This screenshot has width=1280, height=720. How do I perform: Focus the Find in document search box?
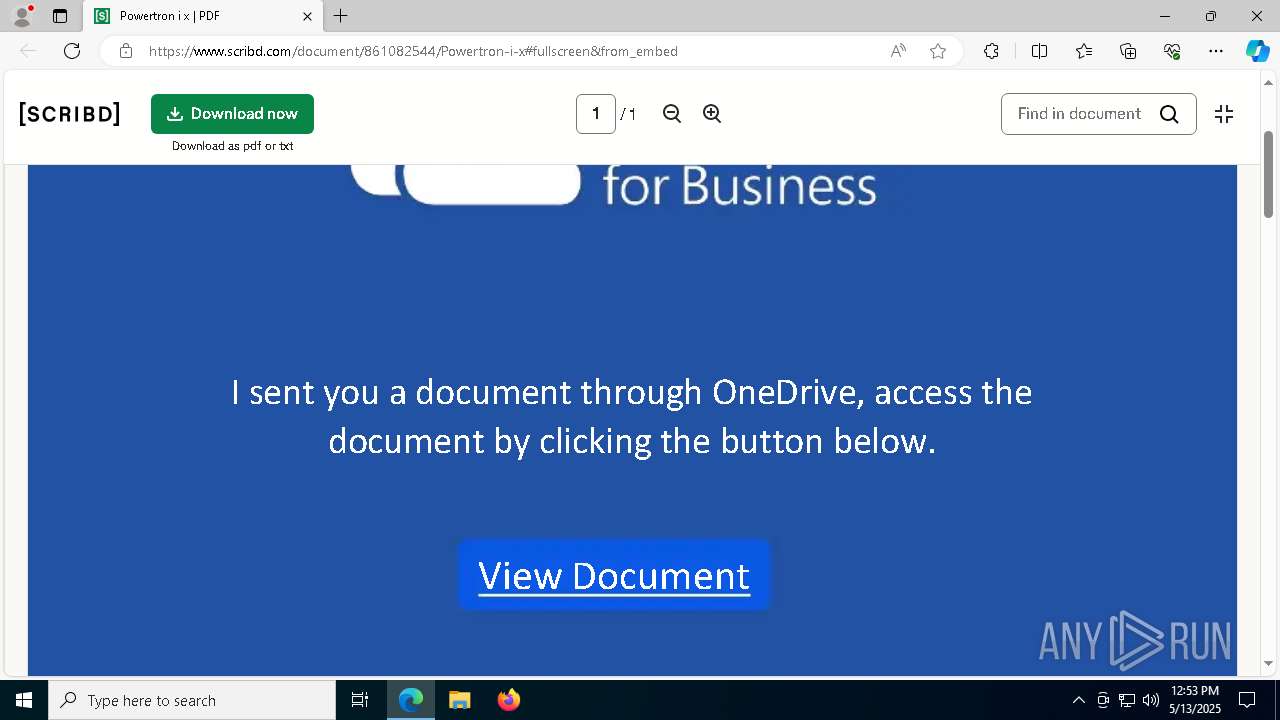click(1080, 114)
